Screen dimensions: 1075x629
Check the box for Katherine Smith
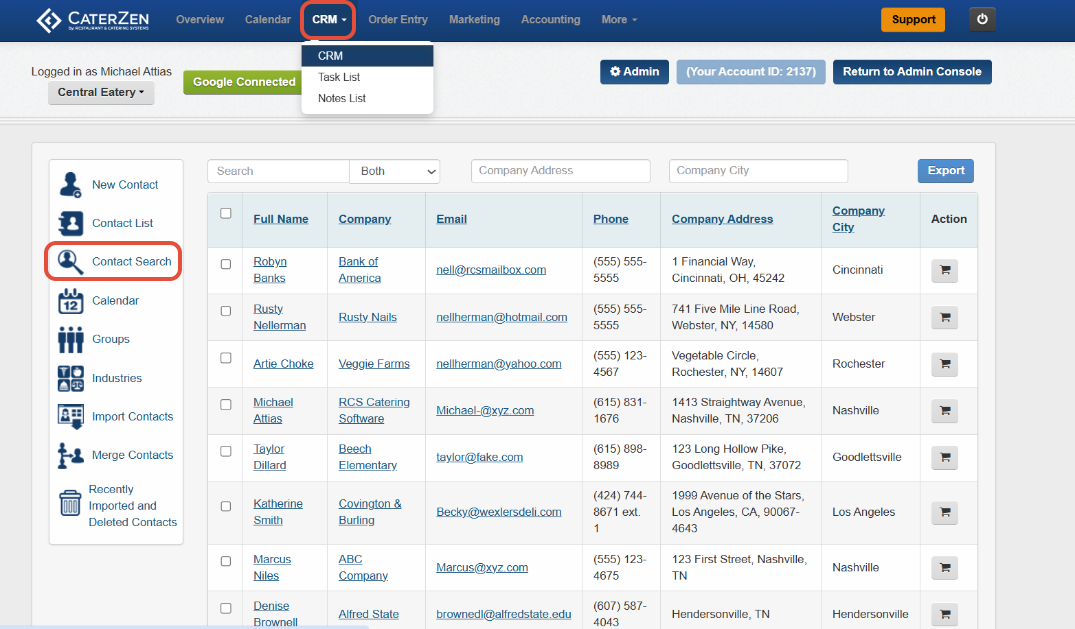coord(226,506)
